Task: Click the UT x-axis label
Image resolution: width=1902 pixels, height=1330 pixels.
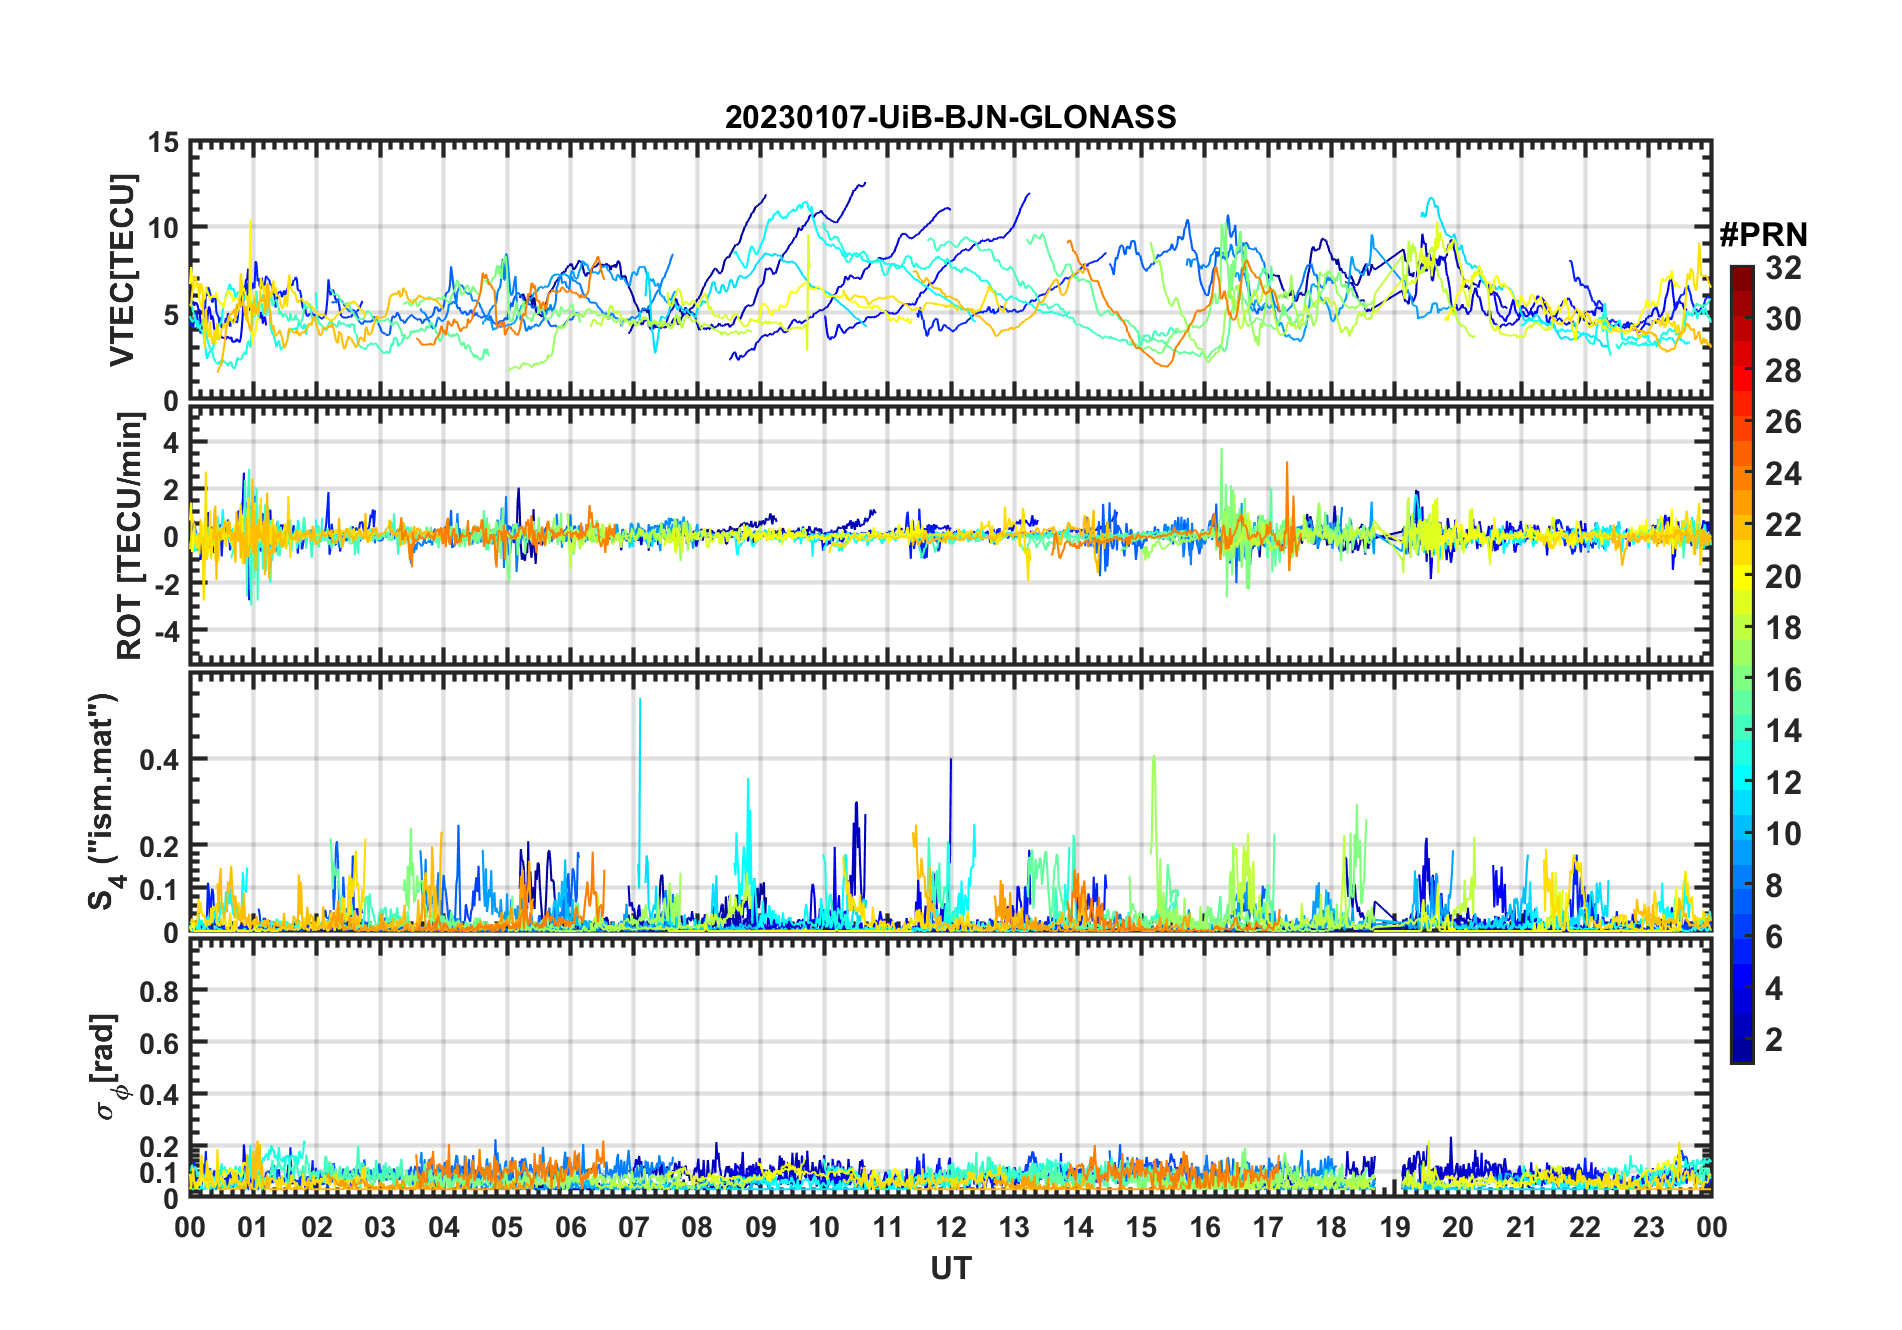Action: pyautogui.click(x=950, y=1268)
